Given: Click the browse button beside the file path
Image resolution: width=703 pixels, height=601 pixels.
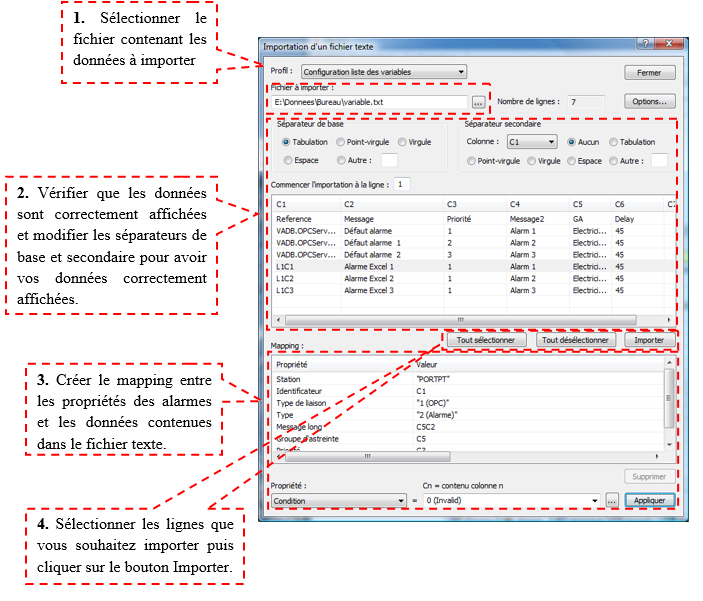Looking at the screenshot, I should click(478, 102).
